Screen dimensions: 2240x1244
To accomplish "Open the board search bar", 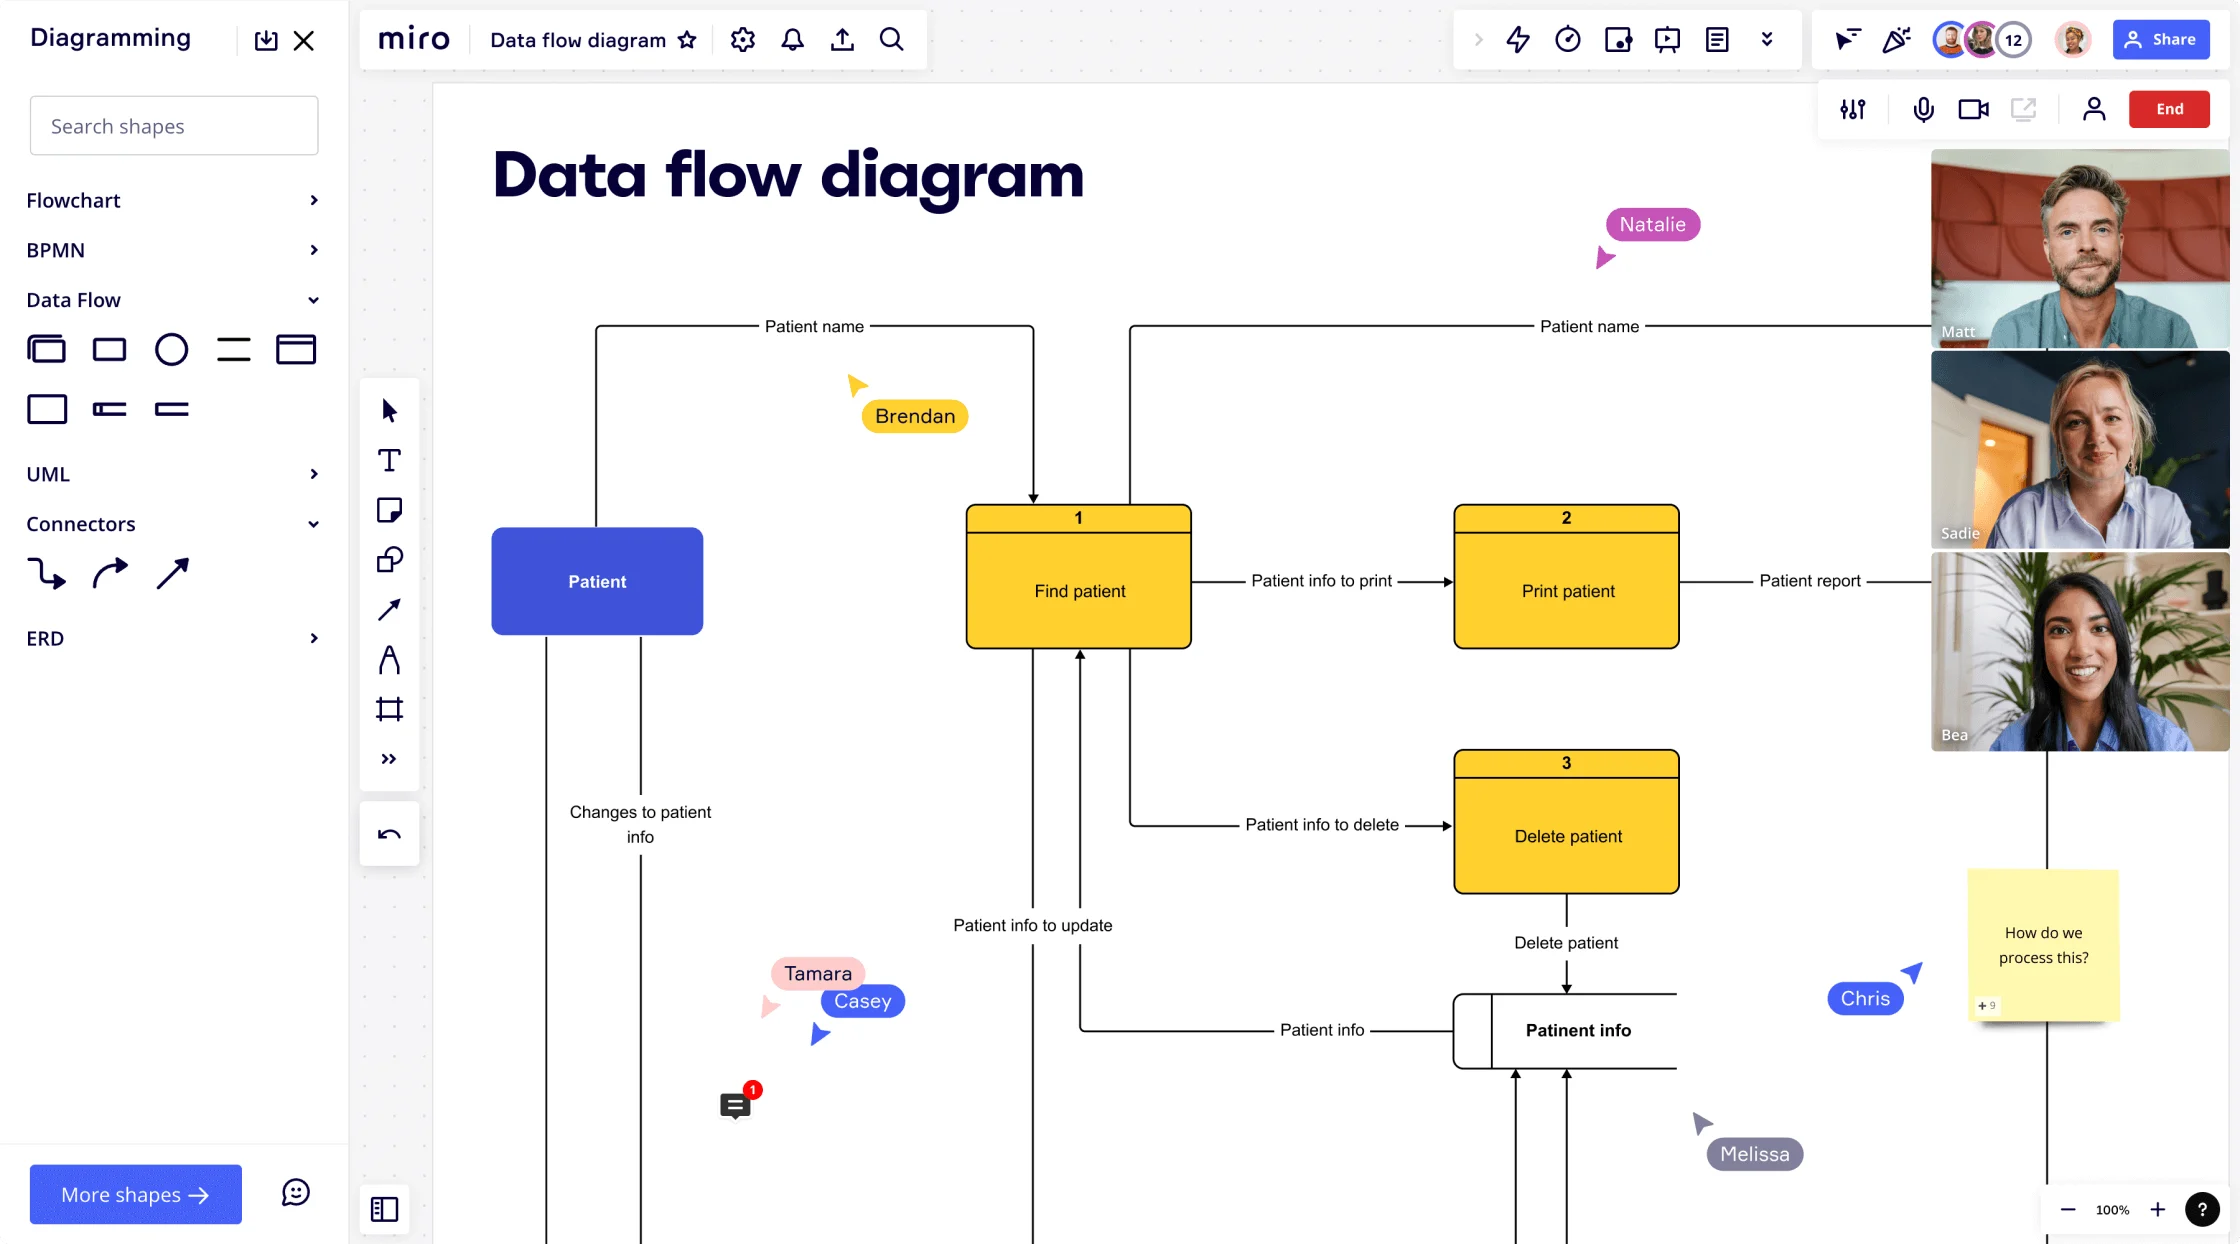I will coord(891,38).
